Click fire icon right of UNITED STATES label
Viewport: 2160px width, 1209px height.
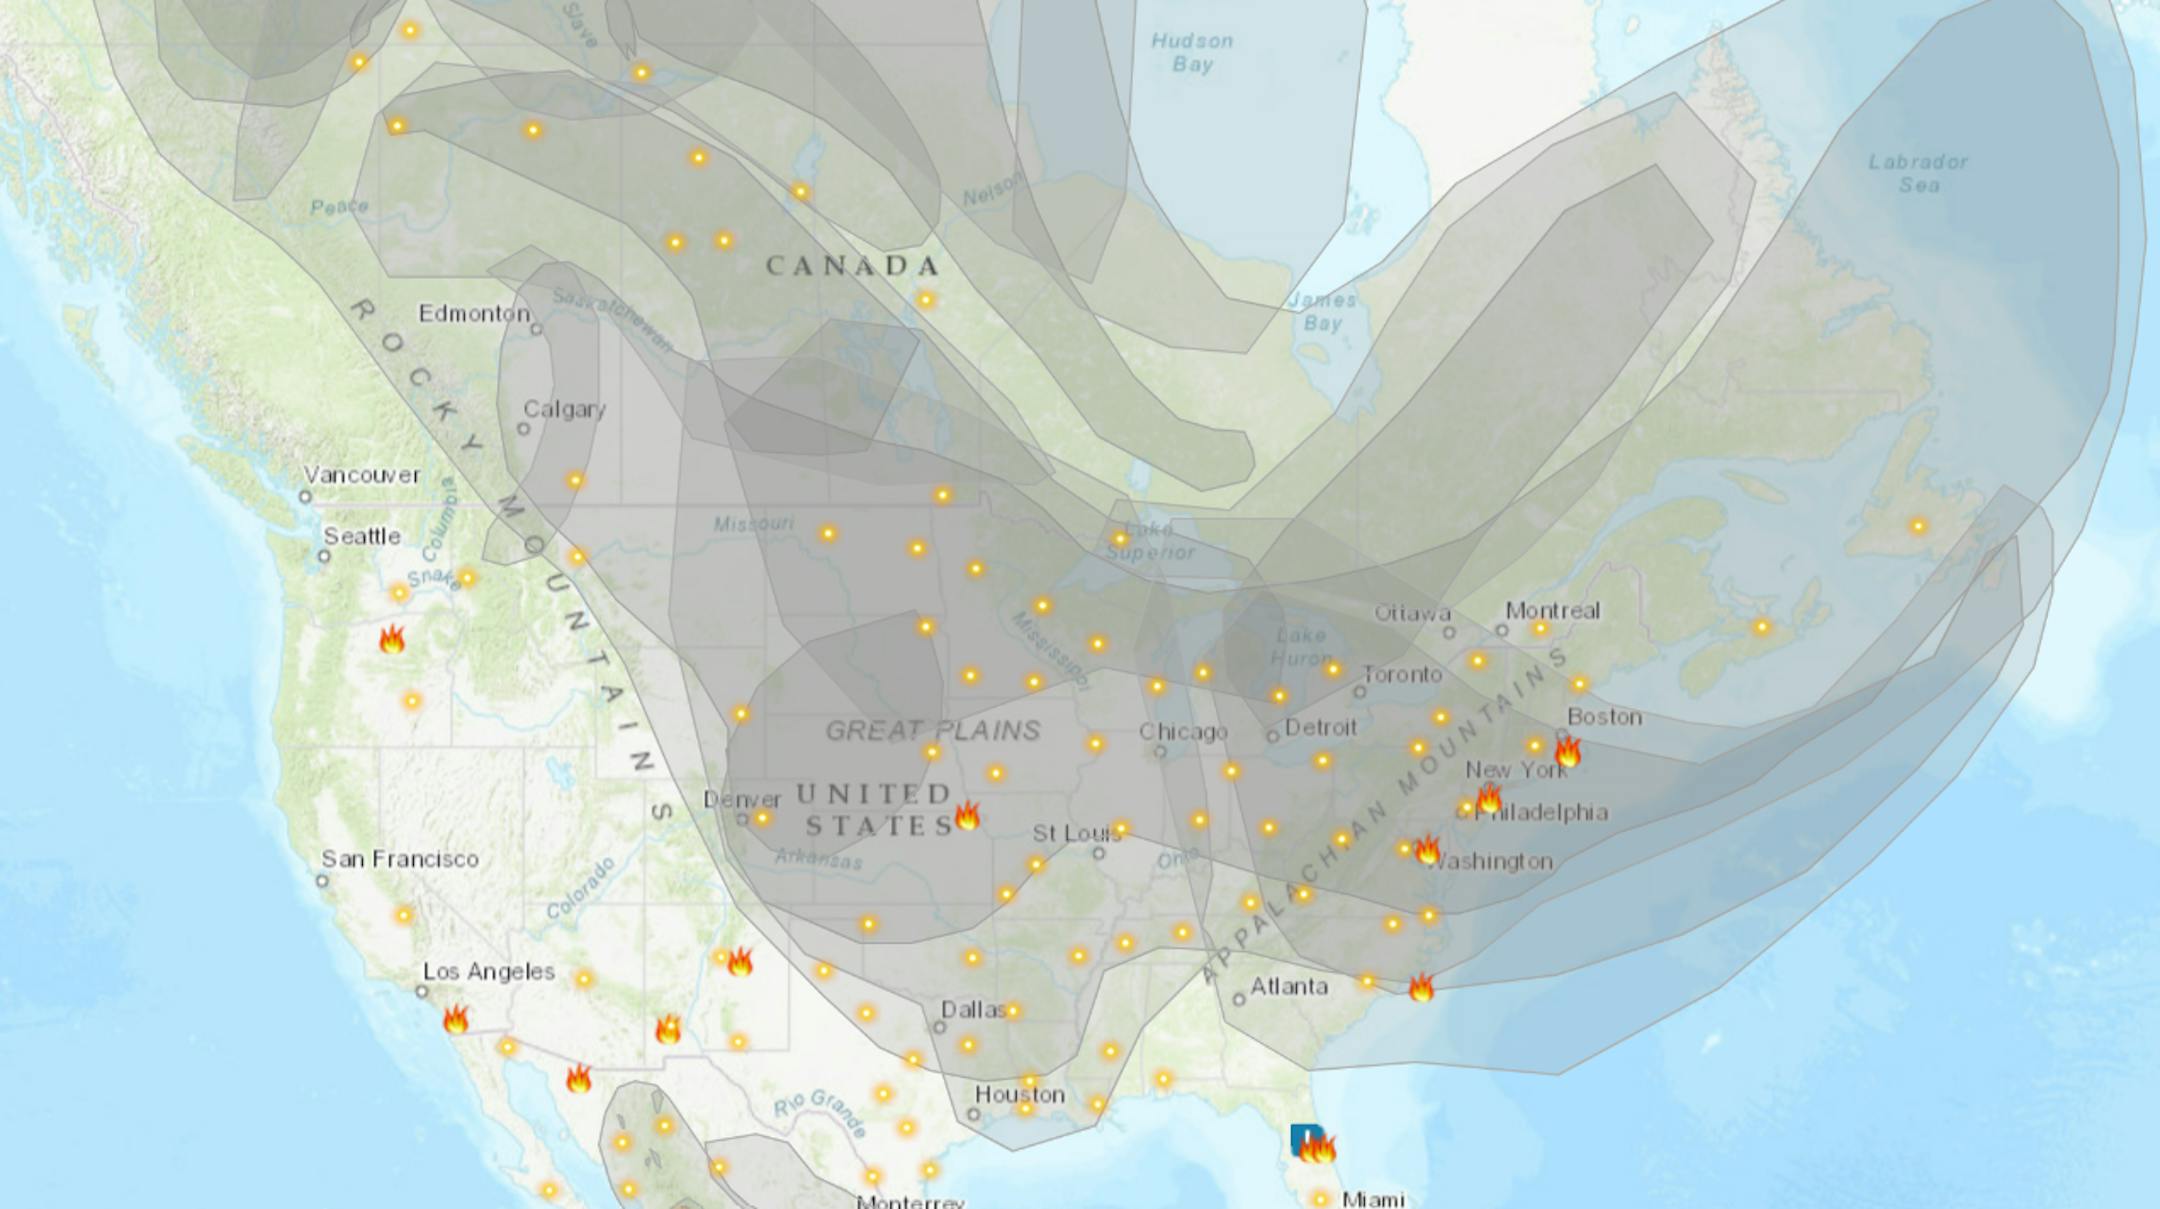click(967, 816)
